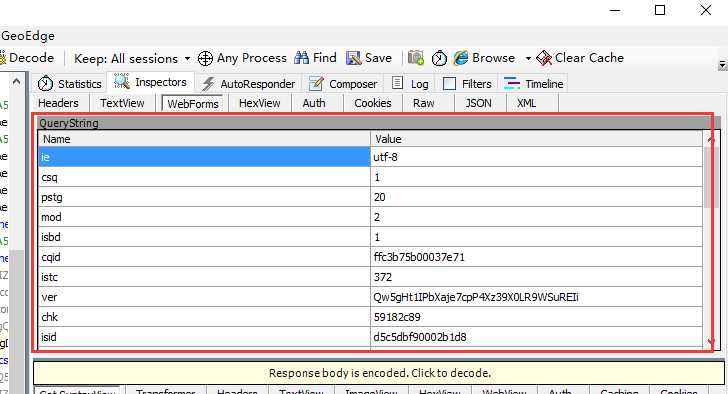Screen dimensions: 728x394
Task: Select the request HexView inspector tab
Action: coord(260,103)
